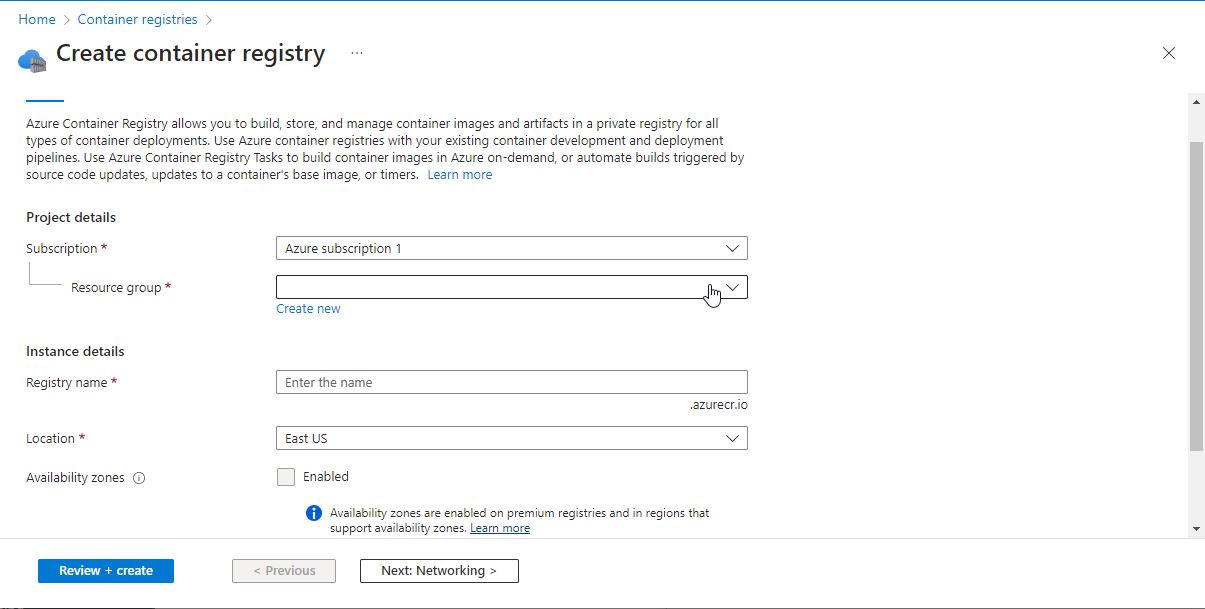The image size is (1205, 609).
Task: Navigate to Home via the breadcrumb
Action: [x=36, y=18]
